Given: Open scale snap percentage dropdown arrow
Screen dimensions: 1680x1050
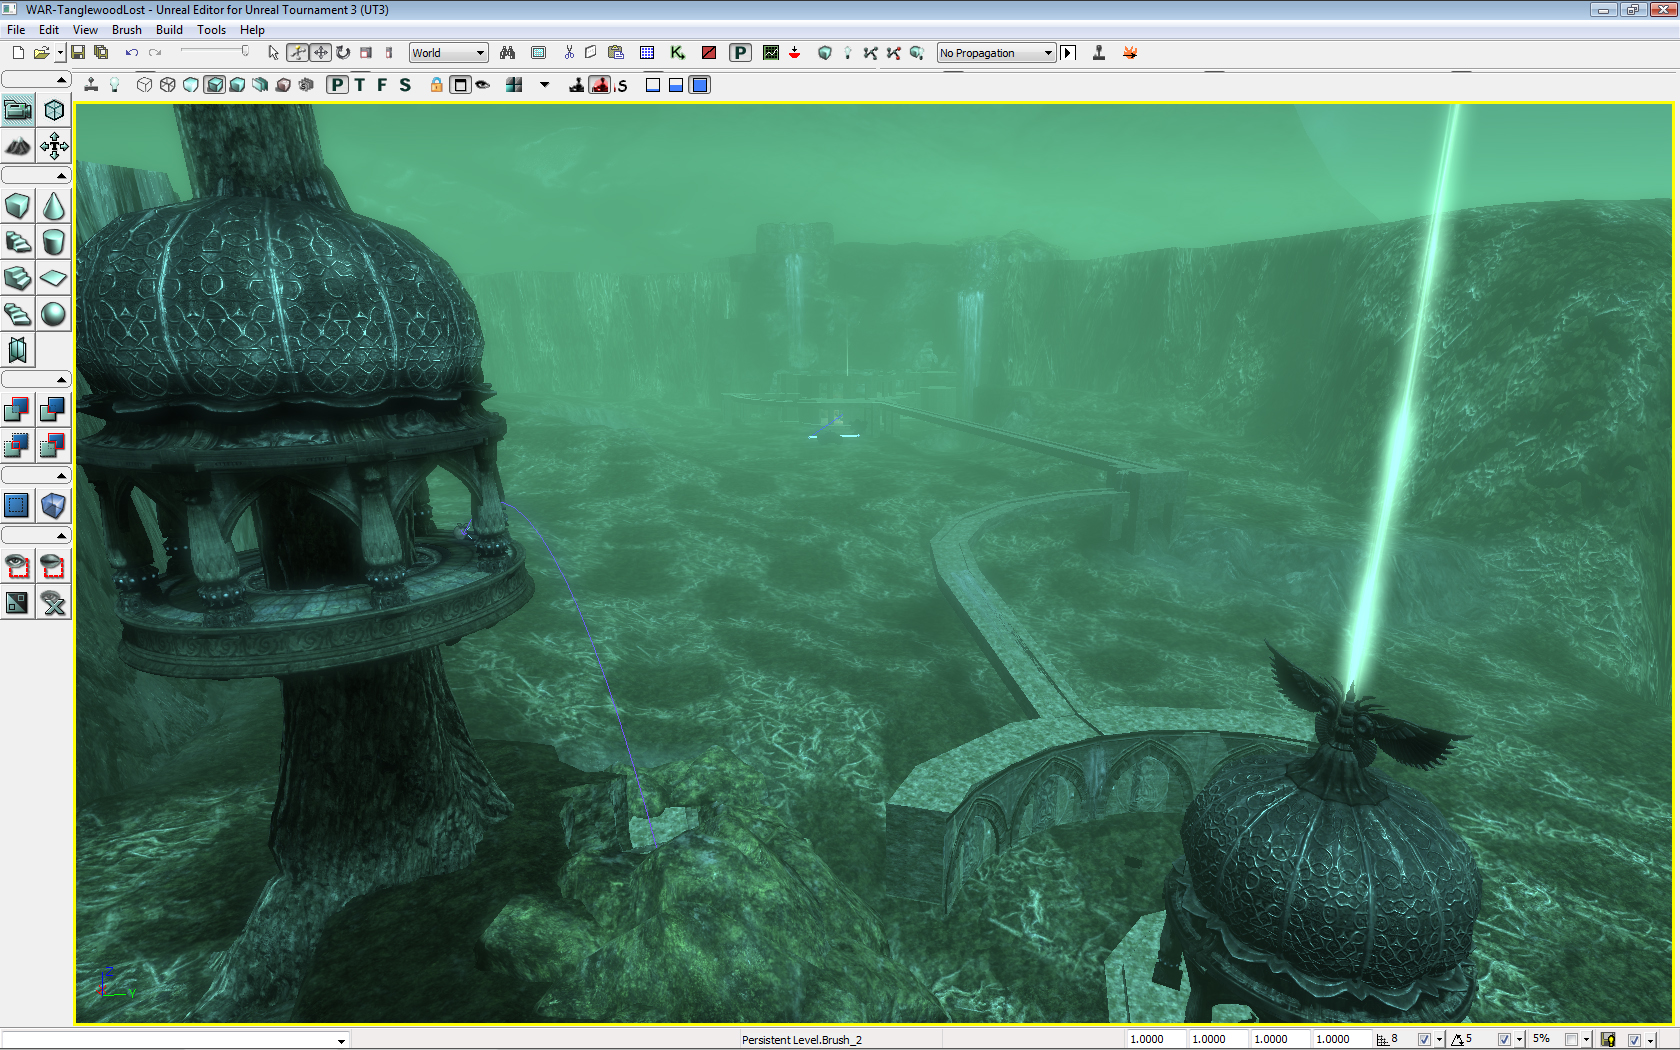Looking at the screenshot, I should click(1586, 1040).
